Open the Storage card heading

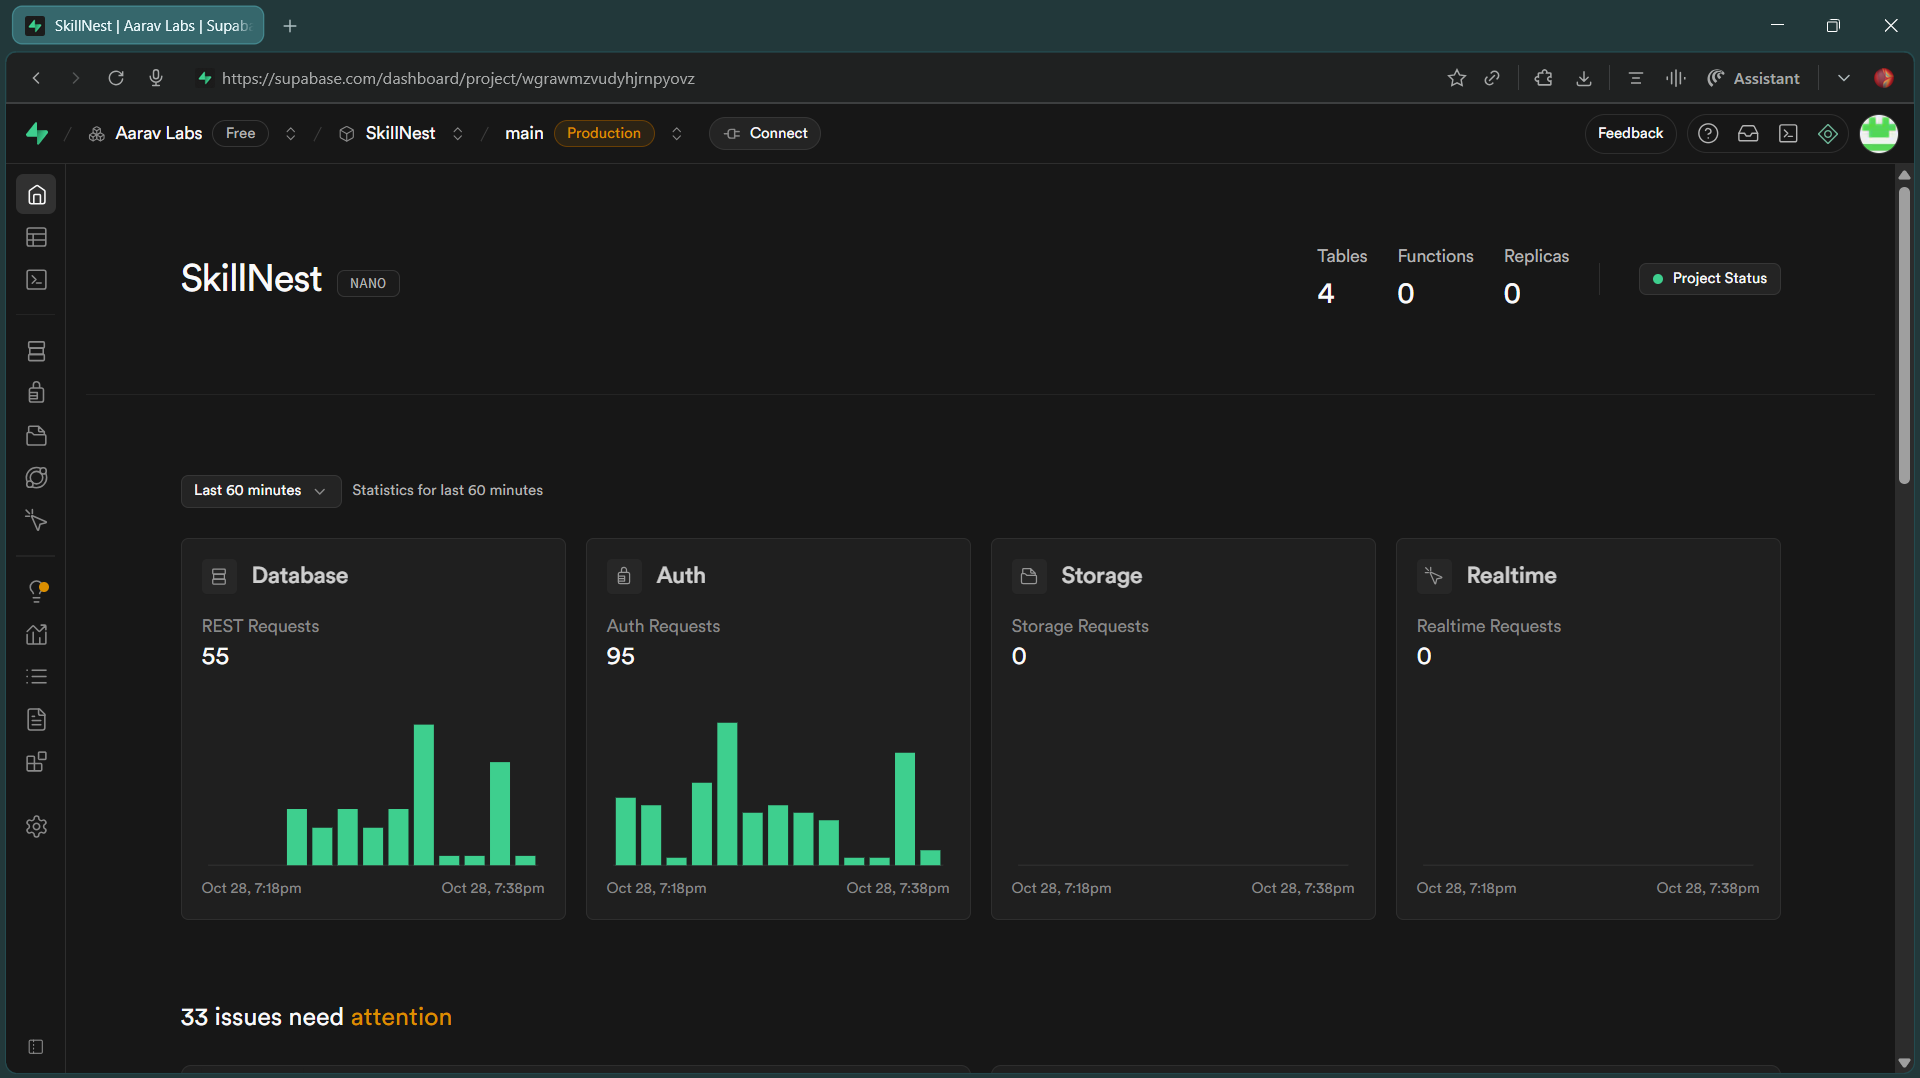click(1101, 576)
